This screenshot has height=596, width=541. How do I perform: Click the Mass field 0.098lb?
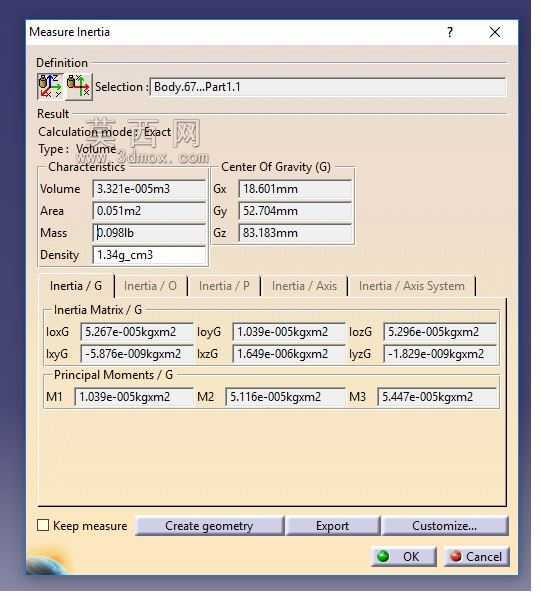(149, 233)
